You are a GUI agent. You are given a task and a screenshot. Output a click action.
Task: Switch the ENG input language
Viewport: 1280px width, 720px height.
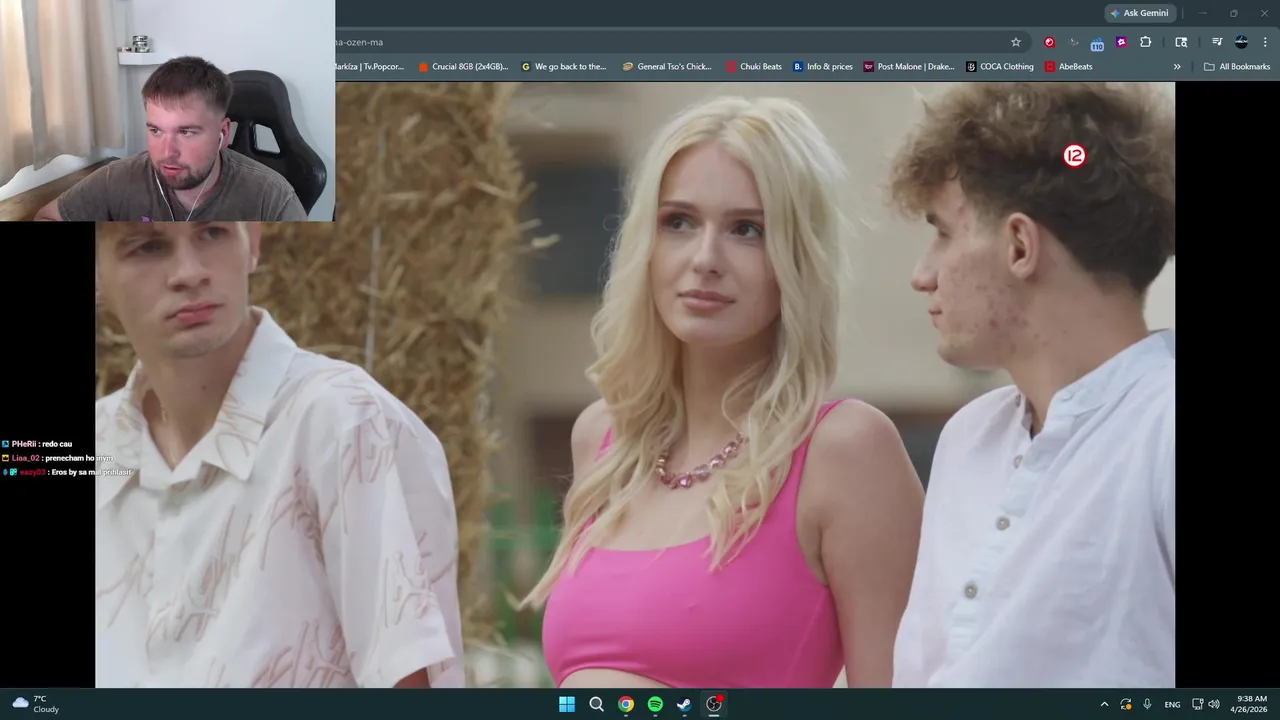[1172, 704]
